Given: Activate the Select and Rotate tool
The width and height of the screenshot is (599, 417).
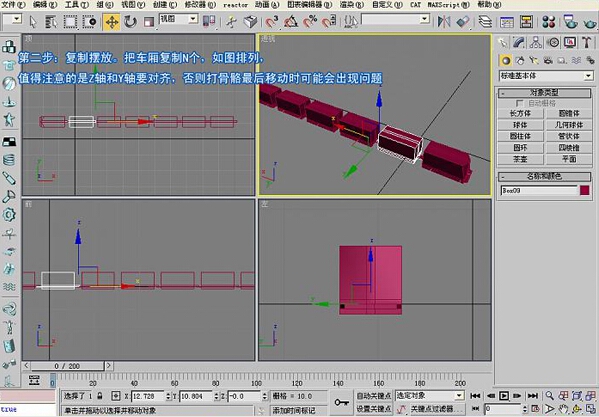Looking at the screenshot, I should 130,22.
